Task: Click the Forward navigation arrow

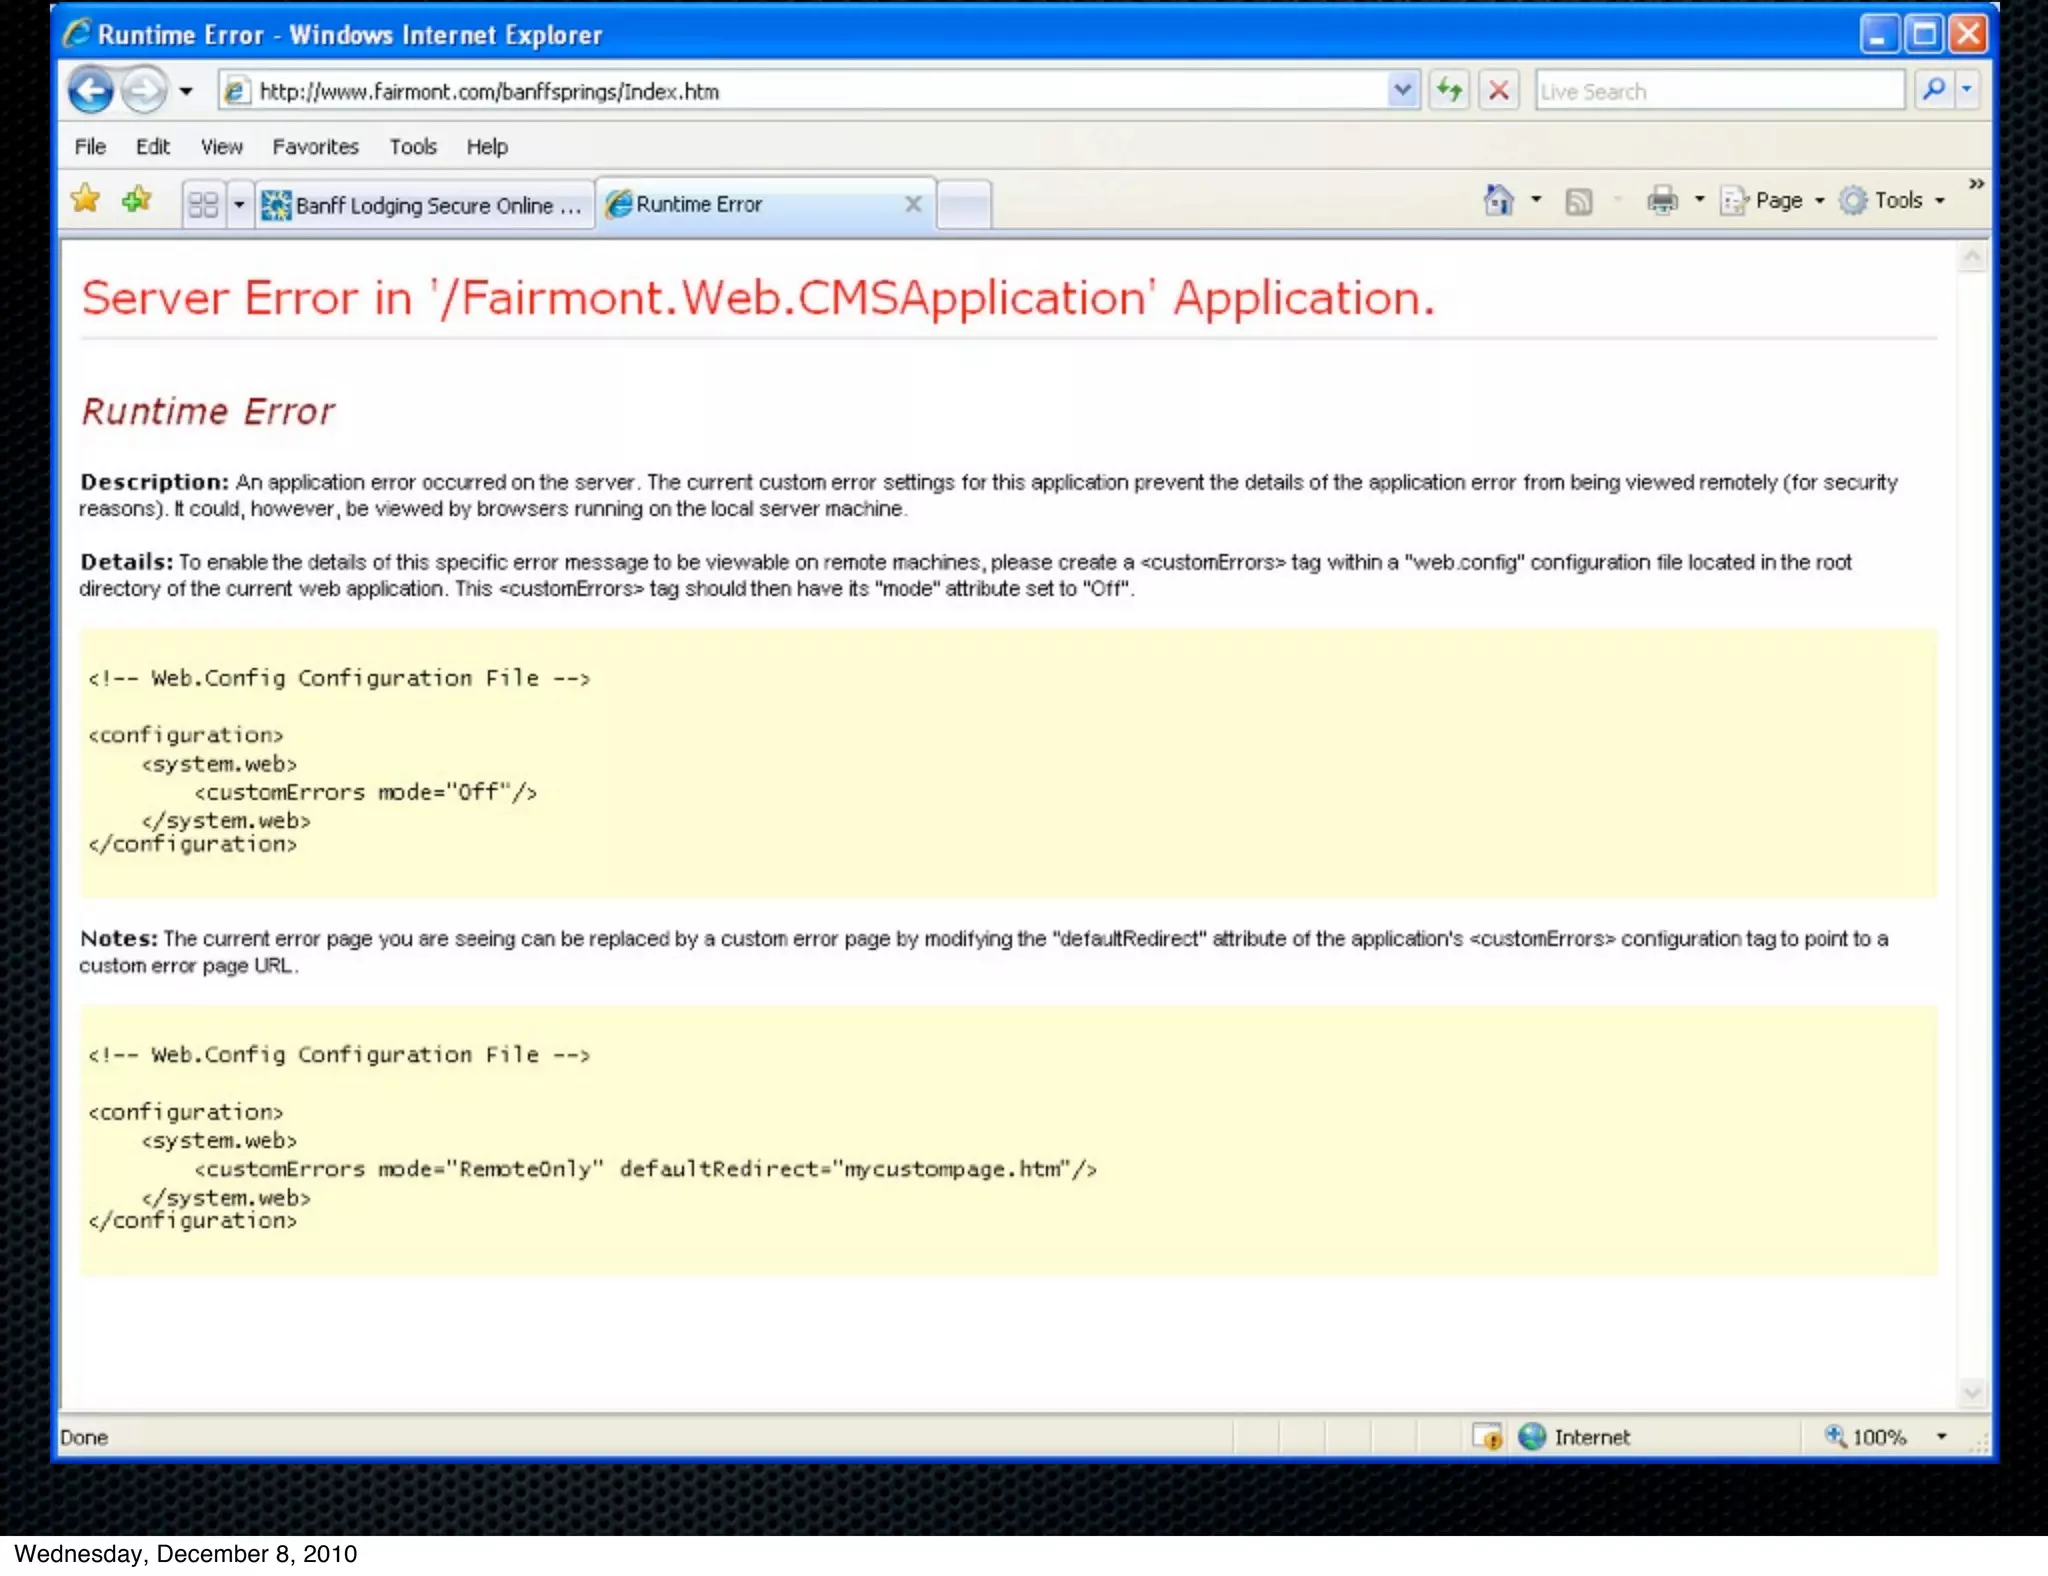Action: pyautogui.click(x=144, y=91)
